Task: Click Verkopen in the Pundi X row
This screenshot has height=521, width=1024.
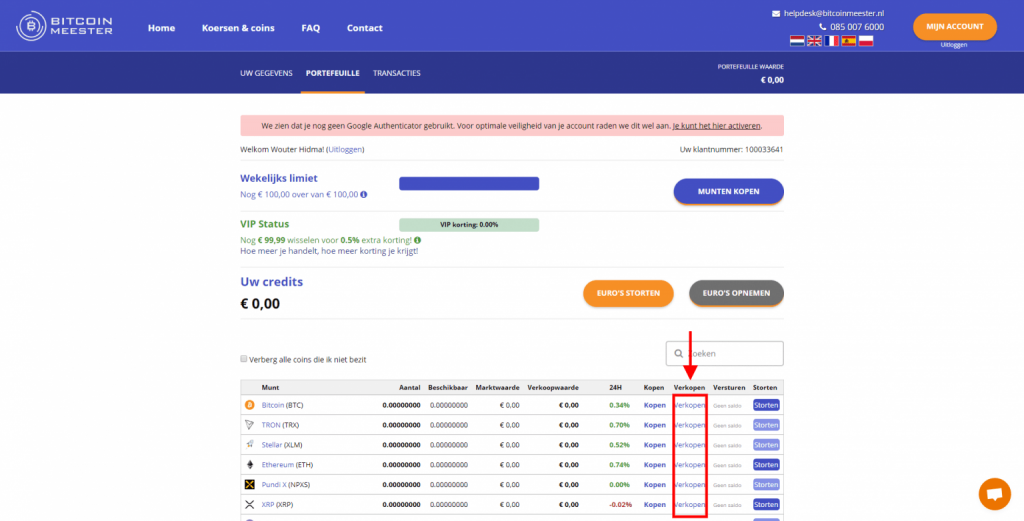Action: [x=690, y=485]
